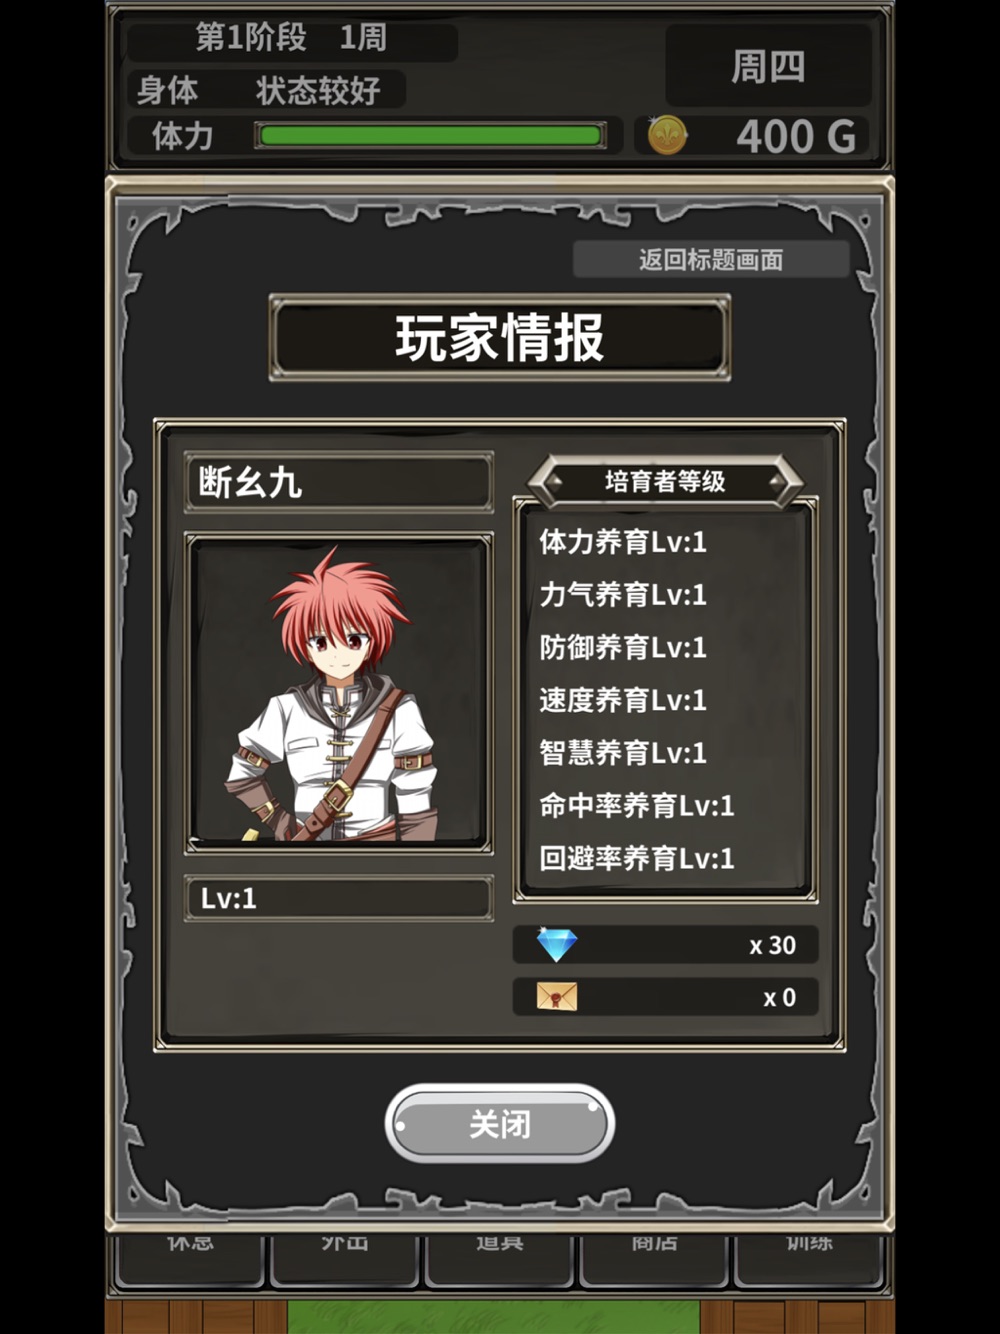This screenshot has height=1334, width=1000.
Task: Click the green 体力 stamina bar
Action: [x=431, y=136]
